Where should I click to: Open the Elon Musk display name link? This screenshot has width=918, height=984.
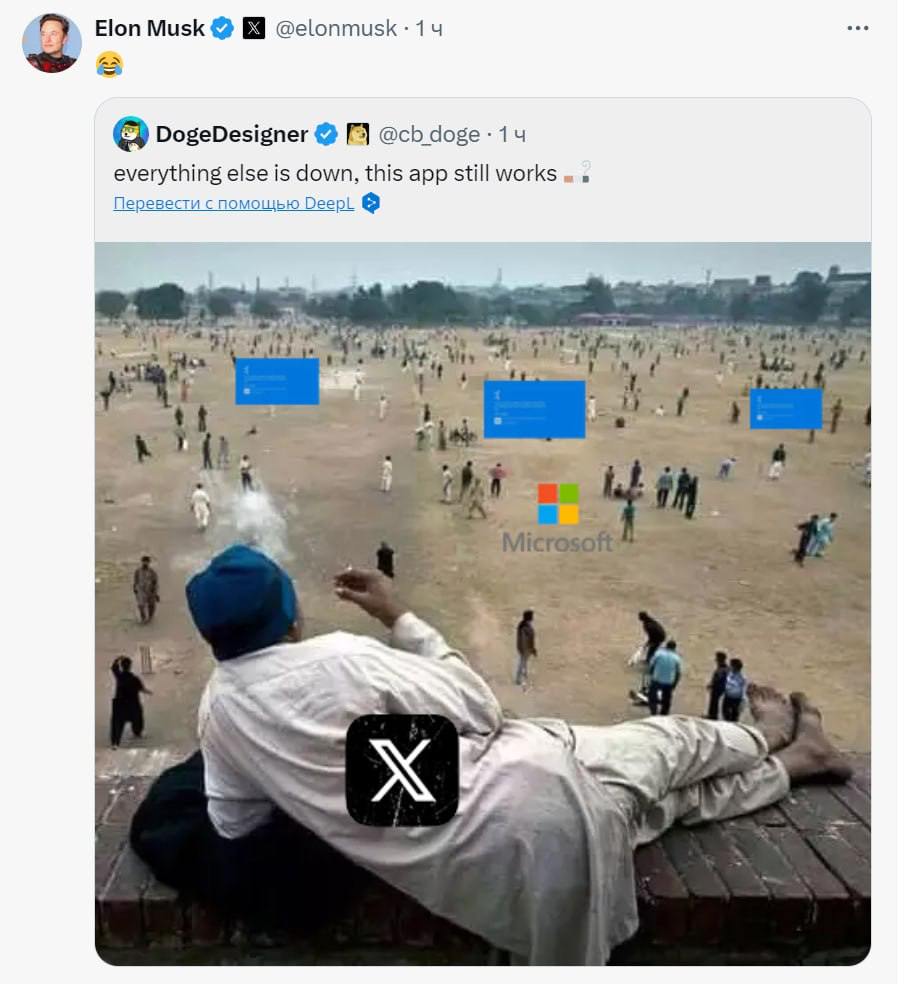tap(149, 29)
